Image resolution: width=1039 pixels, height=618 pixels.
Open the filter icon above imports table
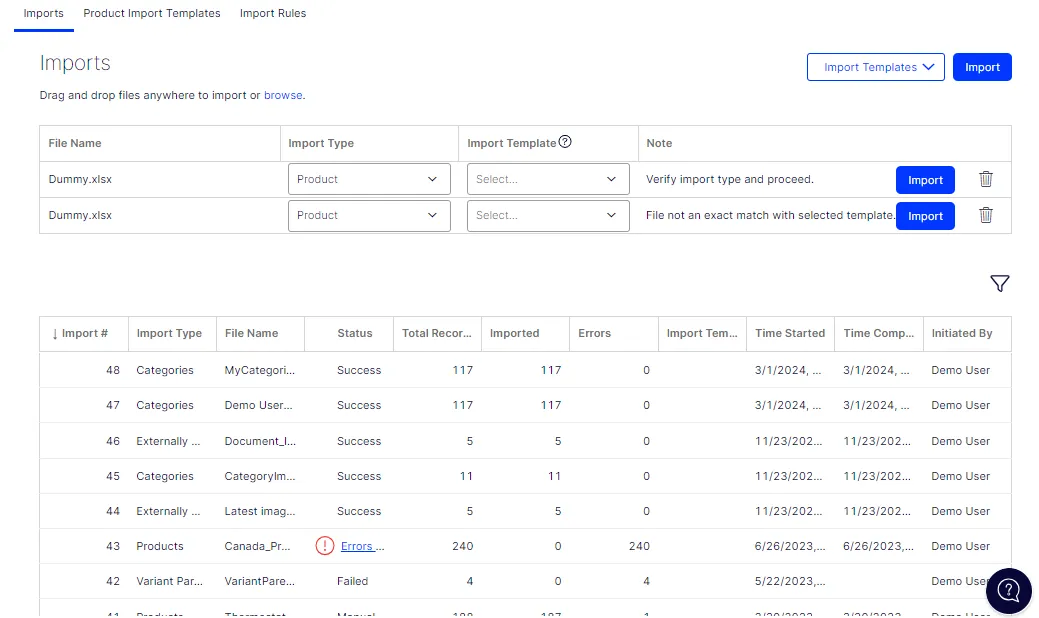(999, 283)
